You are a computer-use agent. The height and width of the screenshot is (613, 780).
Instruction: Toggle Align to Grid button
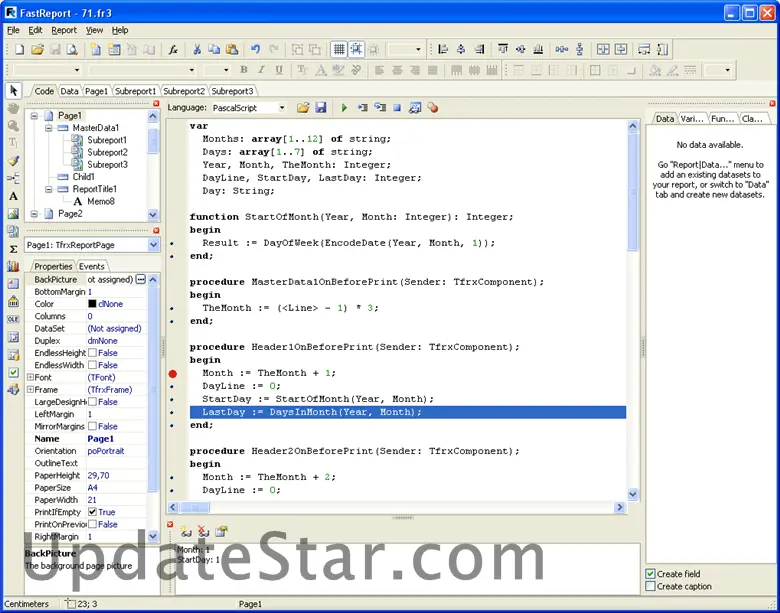pyautogui.click(x=356, y=49)
